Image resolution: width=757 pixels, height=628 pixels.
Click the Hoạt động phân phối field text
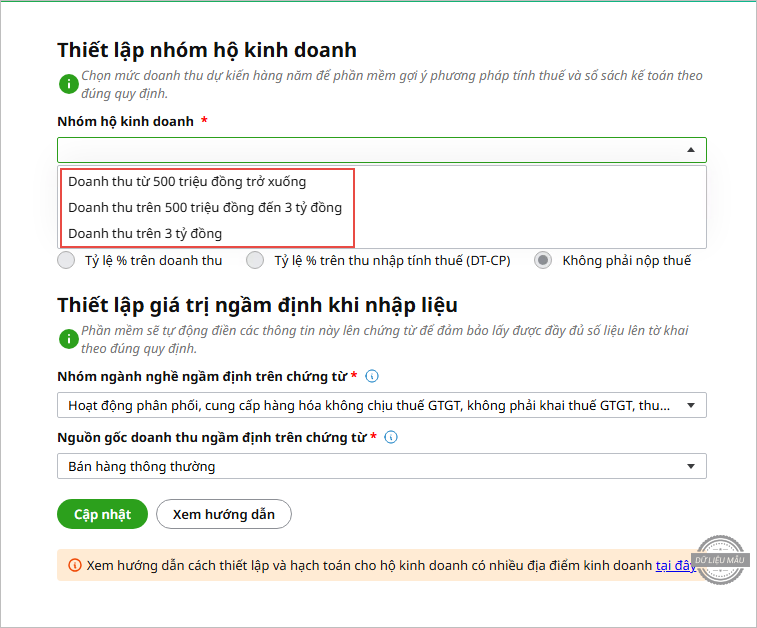pos(368,406)
